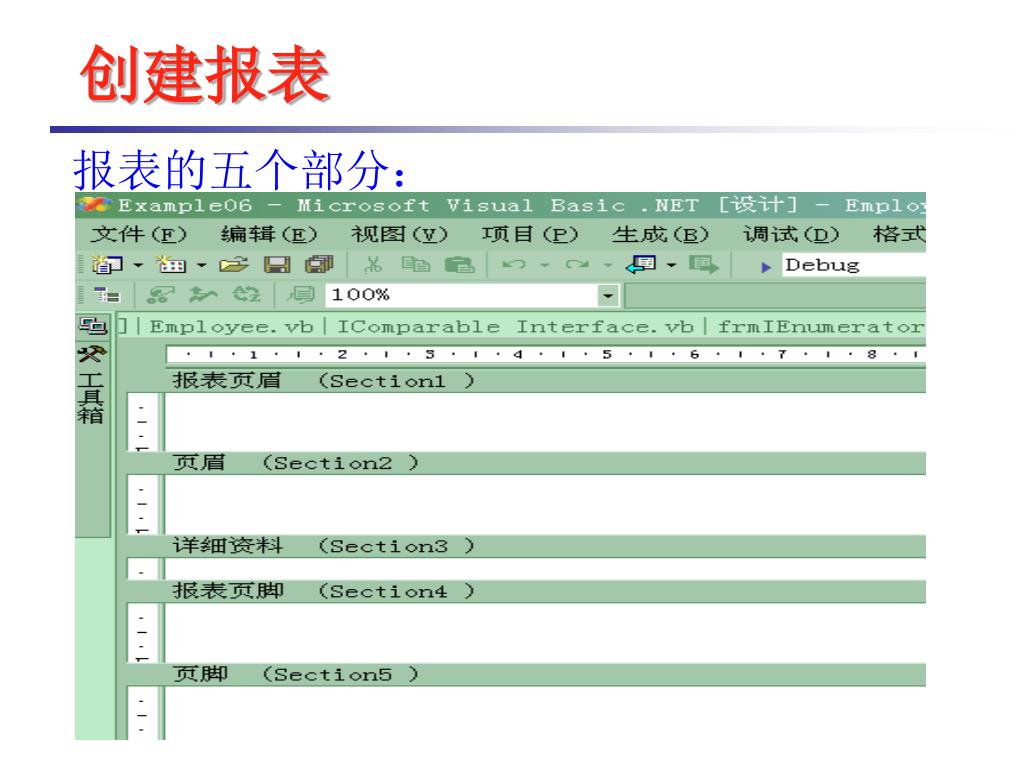Click the grayed comment page toolbar icon
Image resolution: width=1024 pixels, height=768 pixels.
tap(301, 295)
